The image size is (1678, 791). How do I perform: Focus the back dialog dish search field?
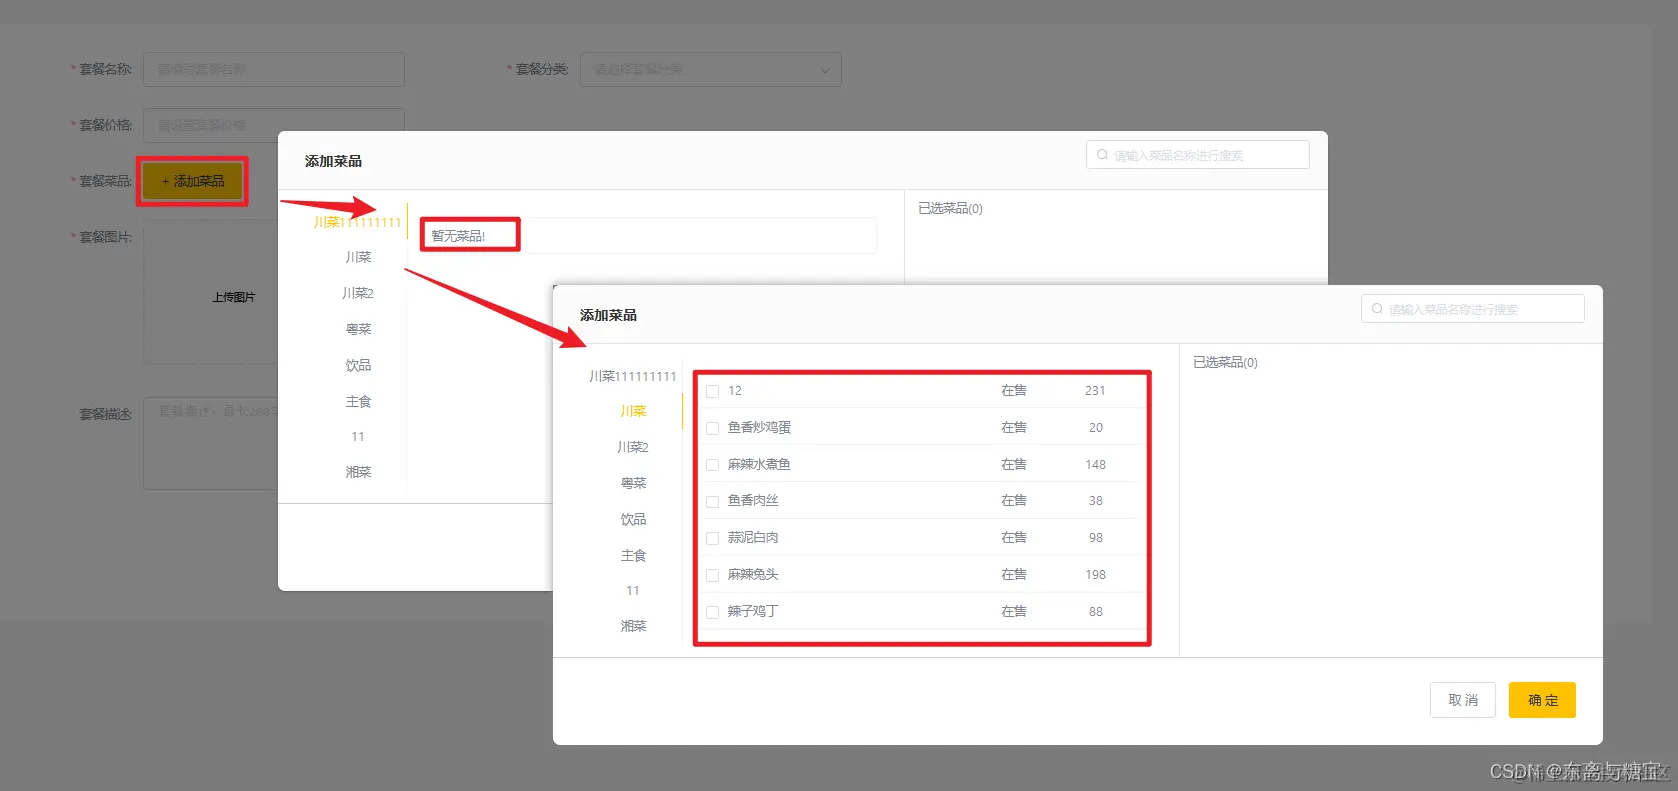point(1197,155)
